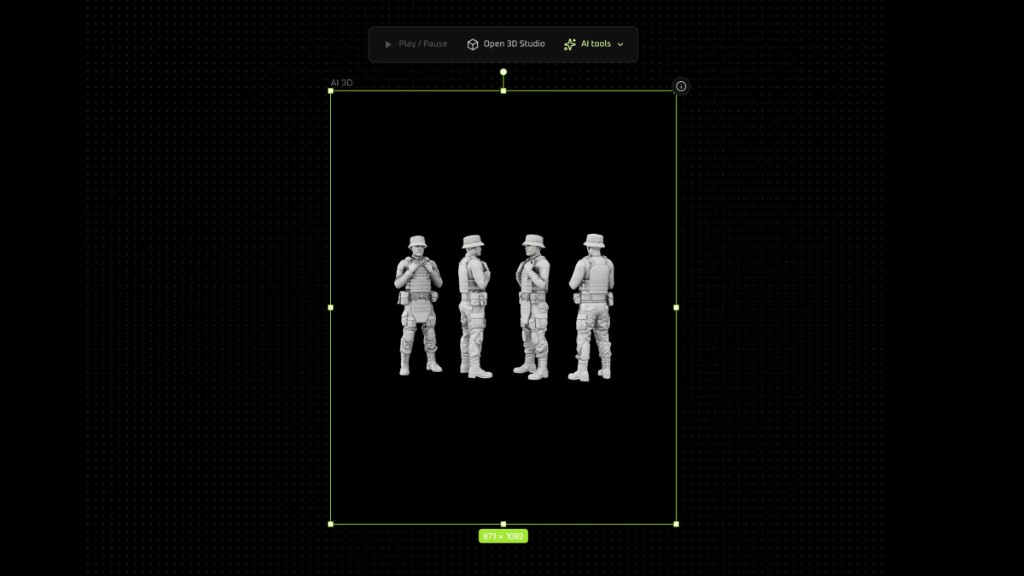Click the 871 × 1092 size badge
1024x576 pixels.
503,536
